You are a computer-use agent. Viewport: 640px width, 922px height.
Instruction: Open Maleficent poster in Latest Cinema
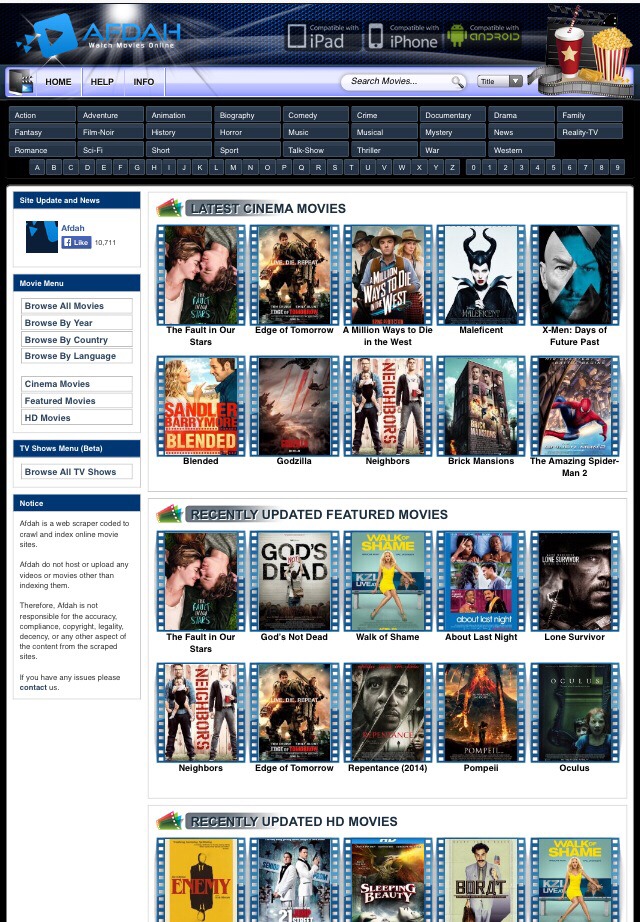point(481,275)
